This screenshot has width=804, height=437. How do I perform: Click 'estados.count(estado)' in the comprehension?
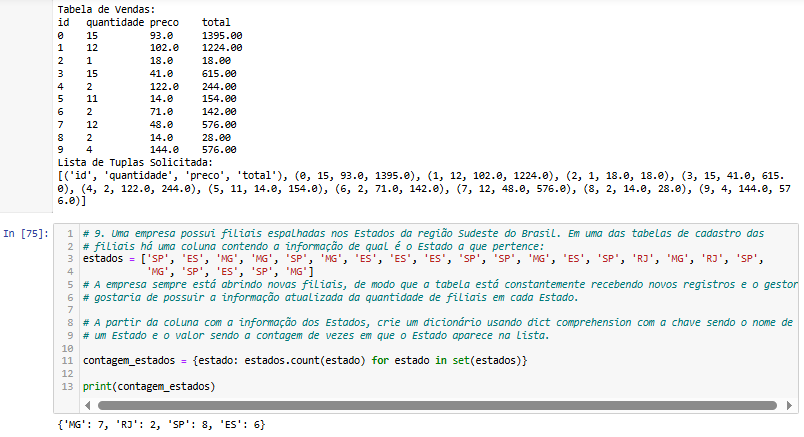pos(305,361)
